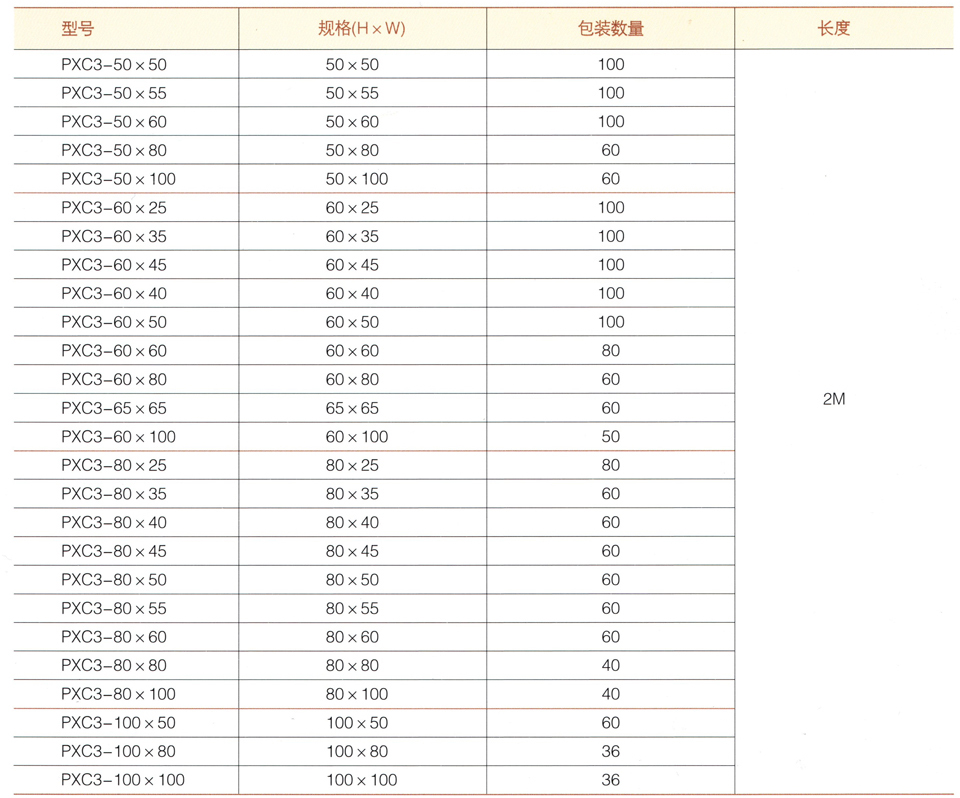Click quantity 80 in PXC3-60×60 row
This screenshot has width=960, height=798.
coord(610,351)
